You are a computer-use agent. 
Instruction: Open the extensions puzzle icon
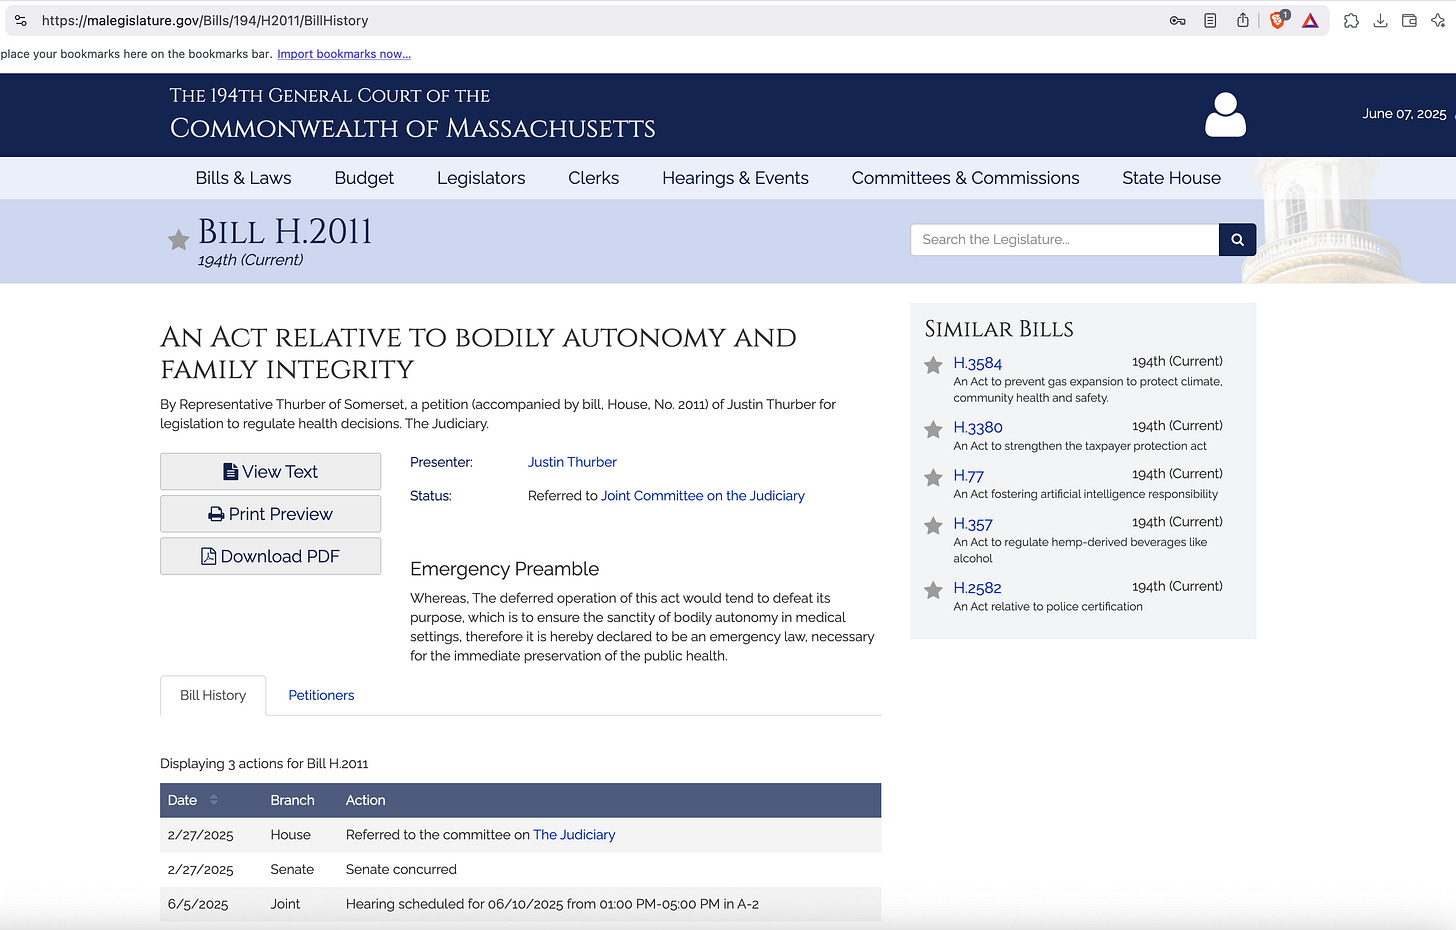(1351, 20)
